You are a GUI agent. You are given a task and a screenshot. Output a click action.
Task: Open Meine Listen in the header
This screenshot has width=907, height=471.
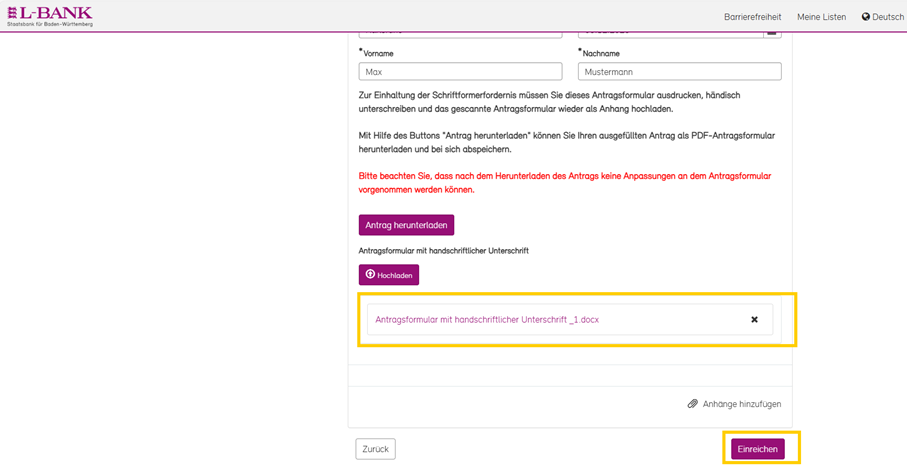(x=821, y=17)
